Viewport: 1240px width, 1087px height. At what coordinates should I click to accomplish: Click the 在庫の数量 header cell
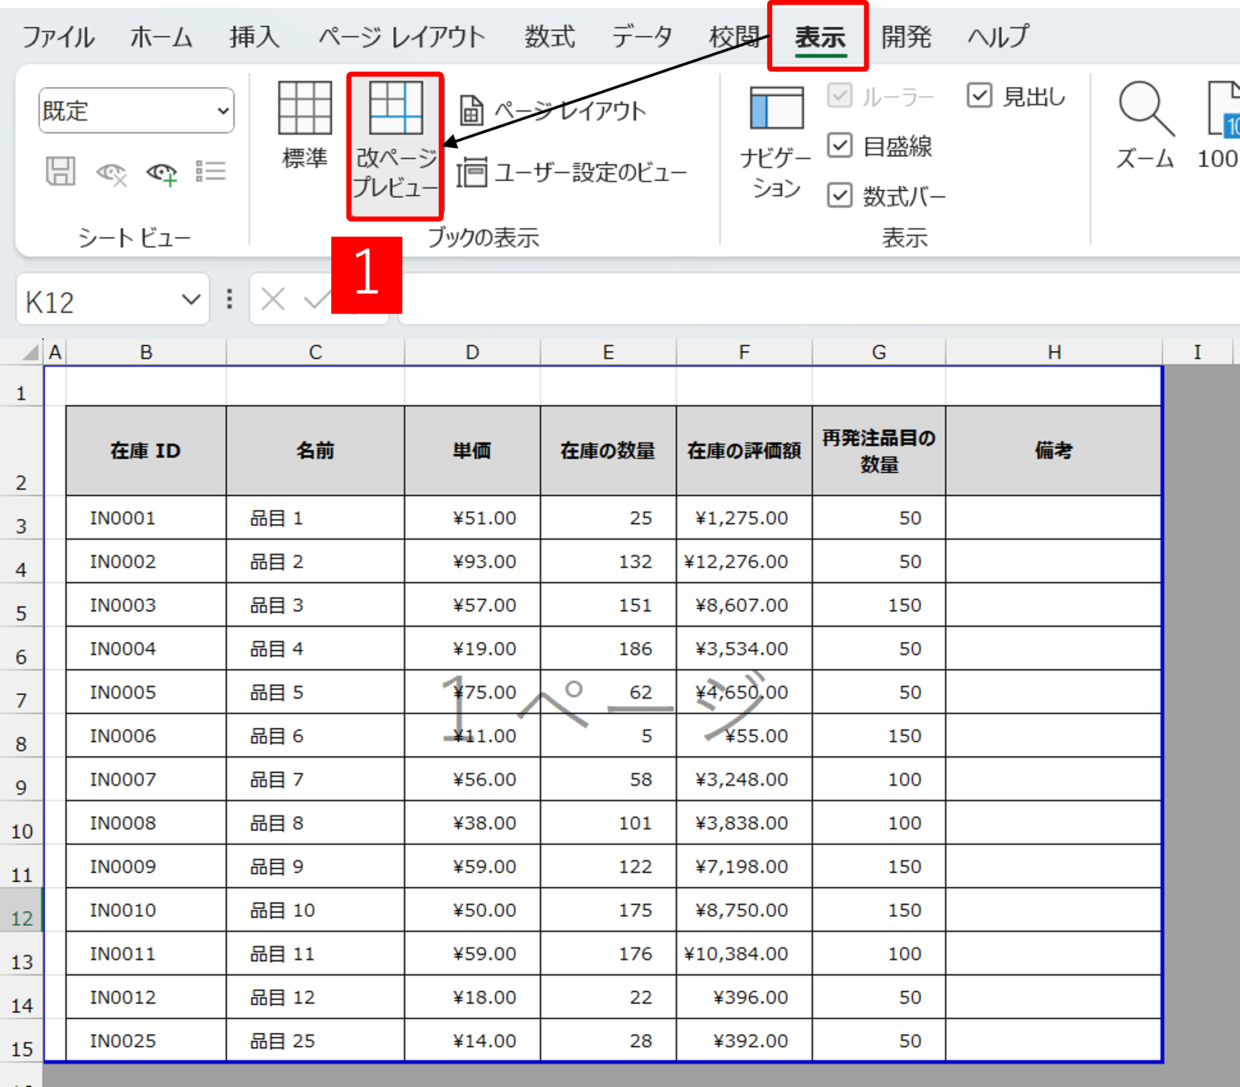pos(608,451)
